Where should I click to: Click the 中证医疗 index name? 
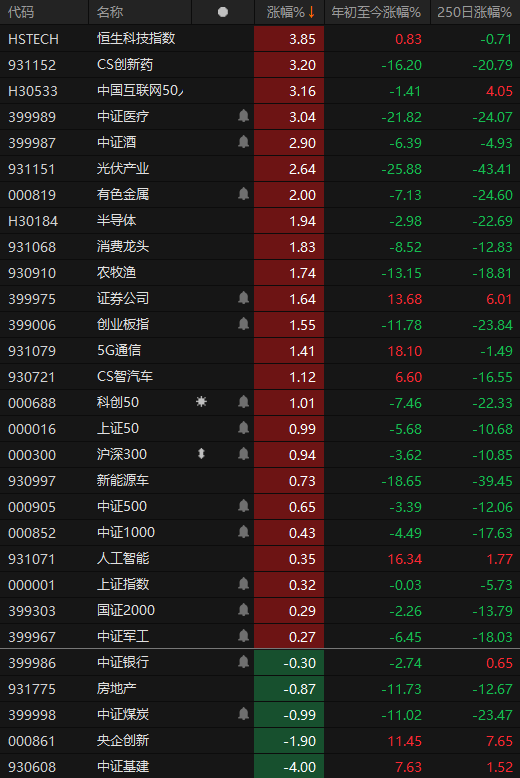123,116
